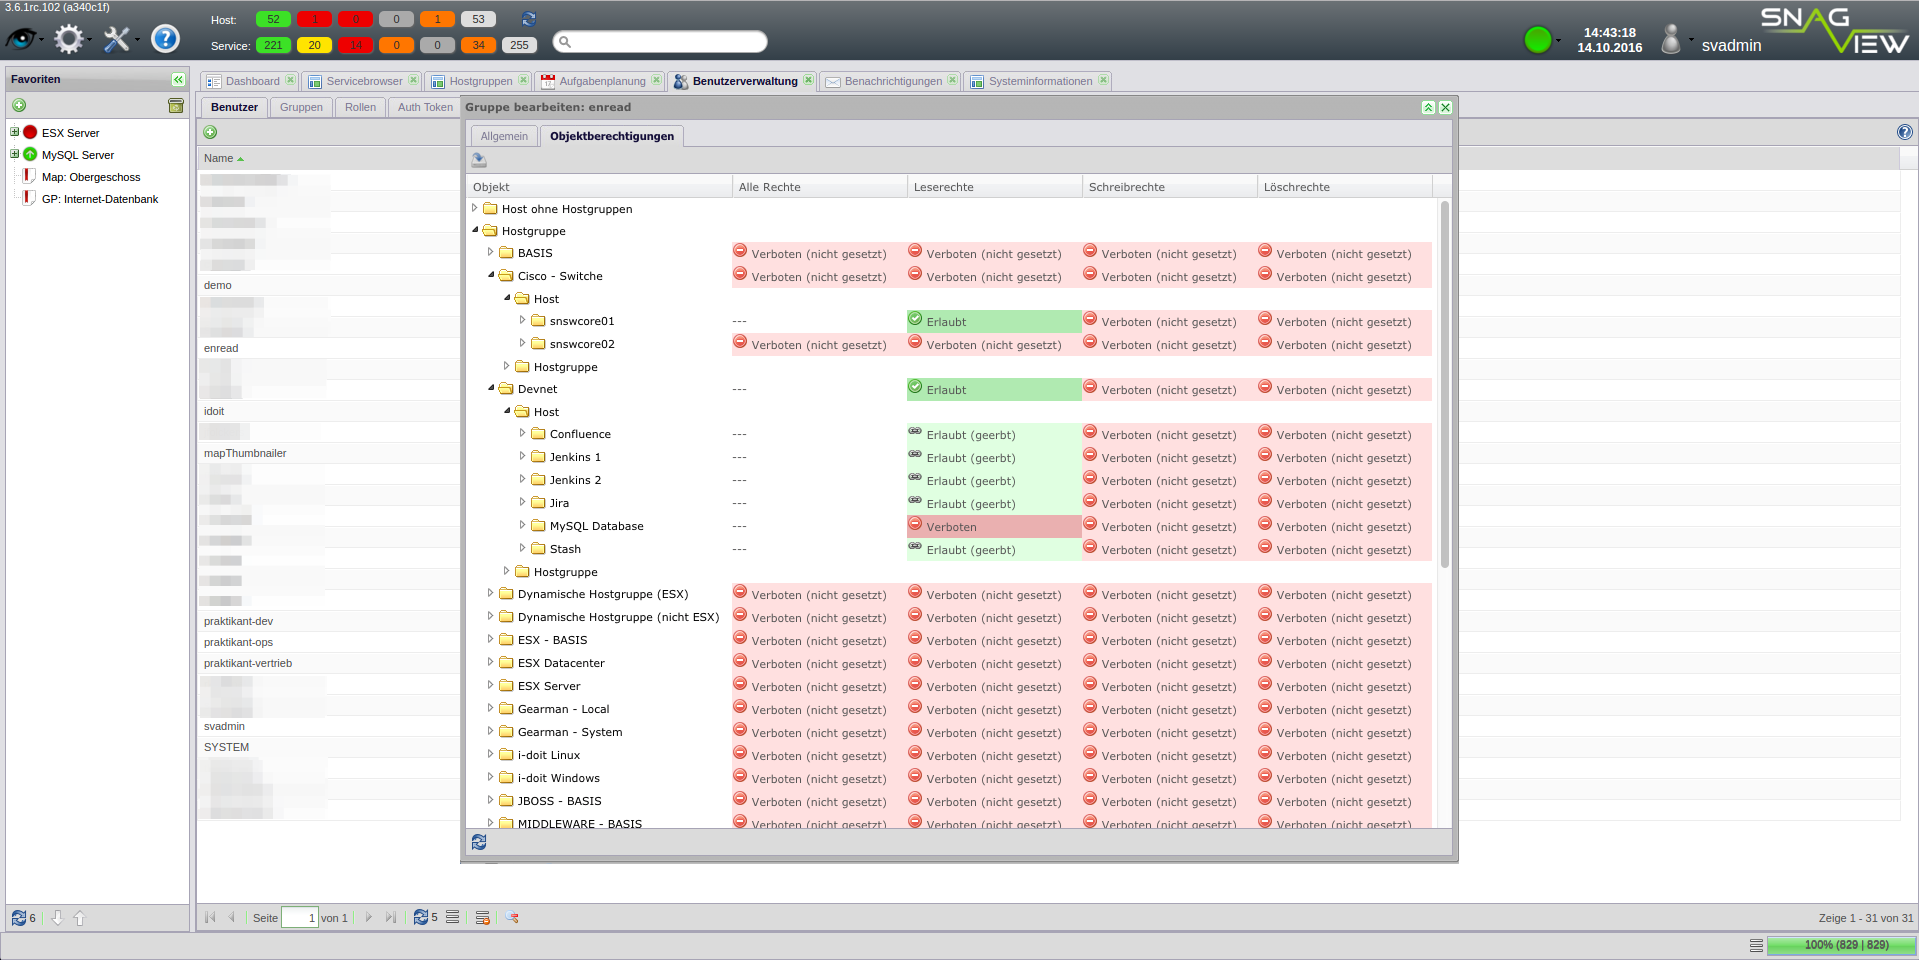Refresh the favorites panel at the bottom
The height and width of the screenshot is (960, 1919).
[x=19, y=918]
